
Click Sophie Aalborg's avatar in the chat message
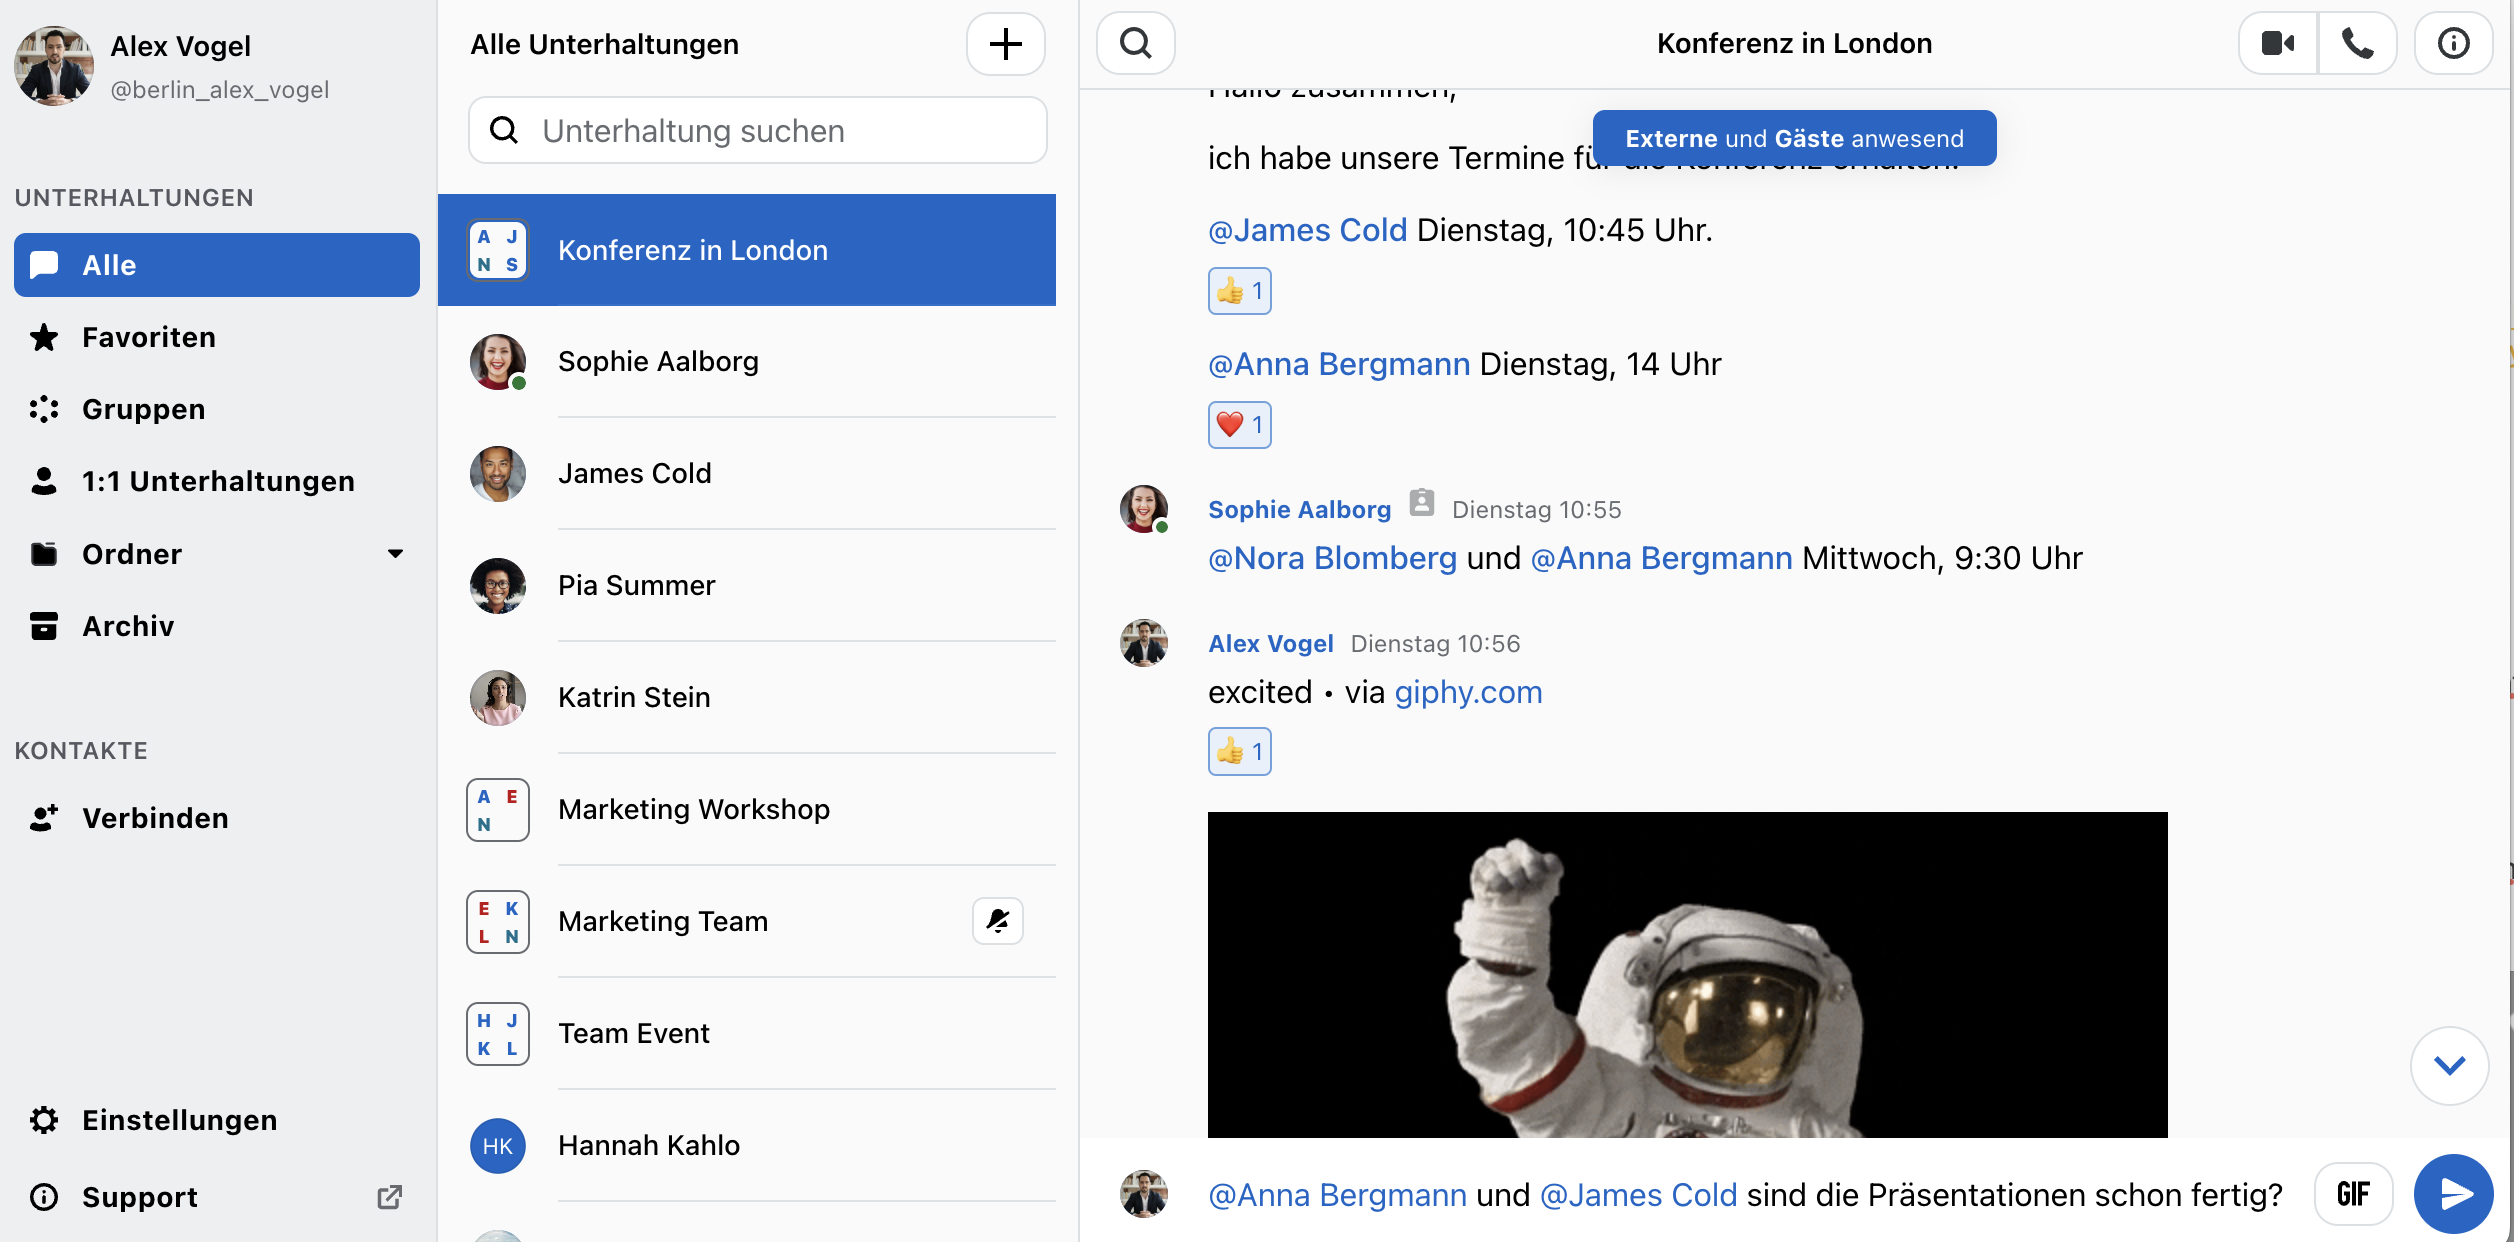(x=1144, y=509)
